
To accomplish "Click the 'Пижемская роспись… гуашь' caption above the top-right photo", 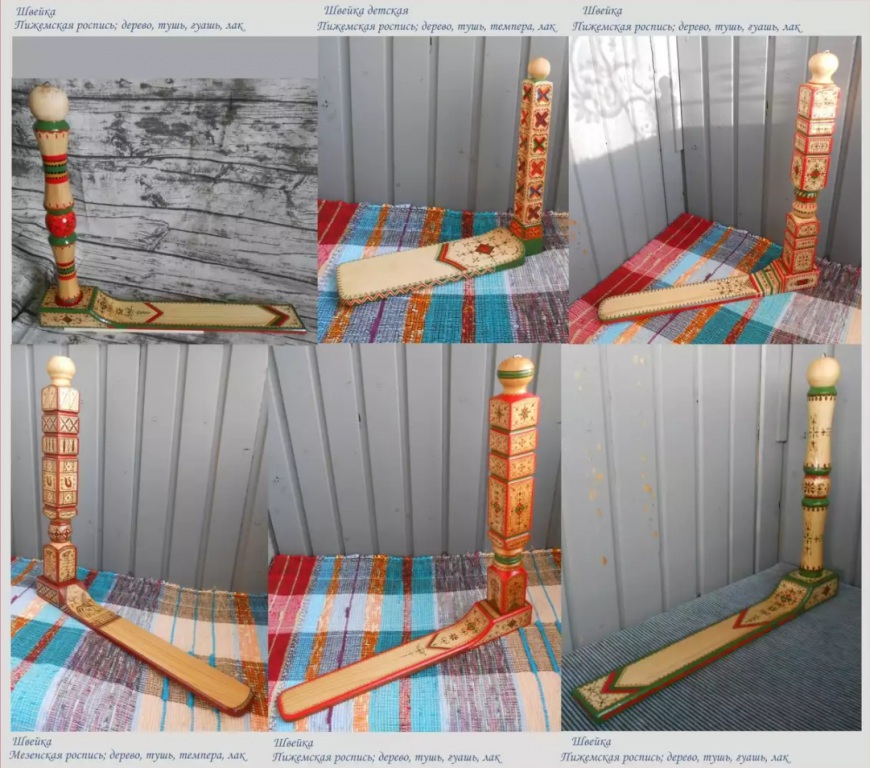I will [x=687, y=26].
